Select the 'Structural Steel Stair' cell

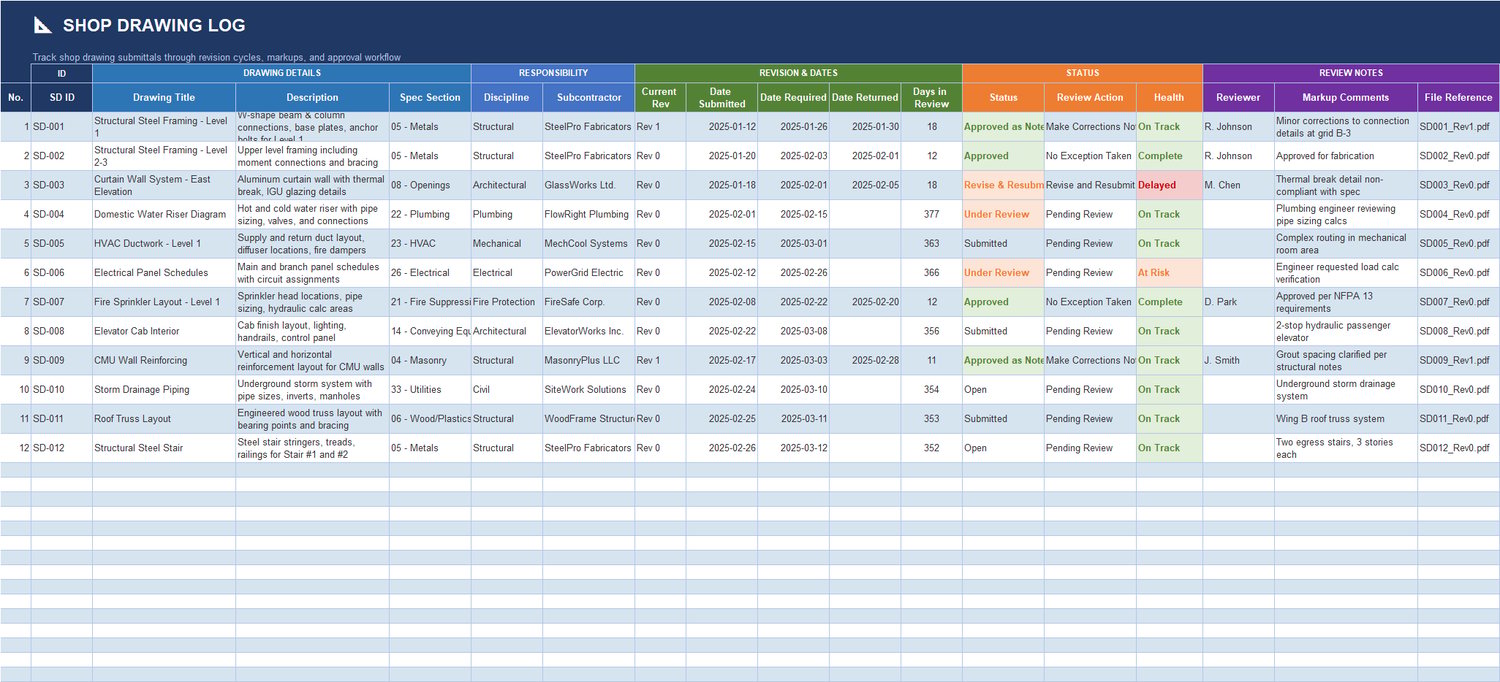(164, 448)
